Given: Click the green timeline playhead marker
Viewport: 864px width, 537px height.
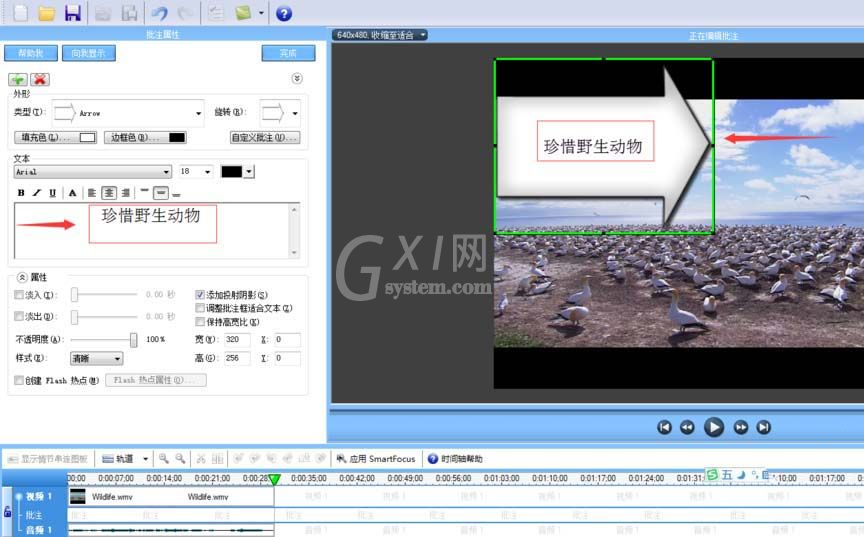Looking at the screenshot, I should coord(274,480).
